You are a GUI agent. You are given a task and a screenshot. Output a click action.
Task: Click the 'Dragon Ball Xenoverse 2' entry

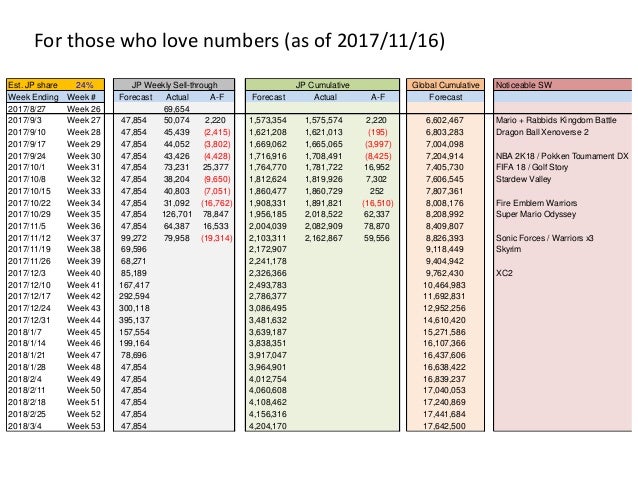[542, 132]
